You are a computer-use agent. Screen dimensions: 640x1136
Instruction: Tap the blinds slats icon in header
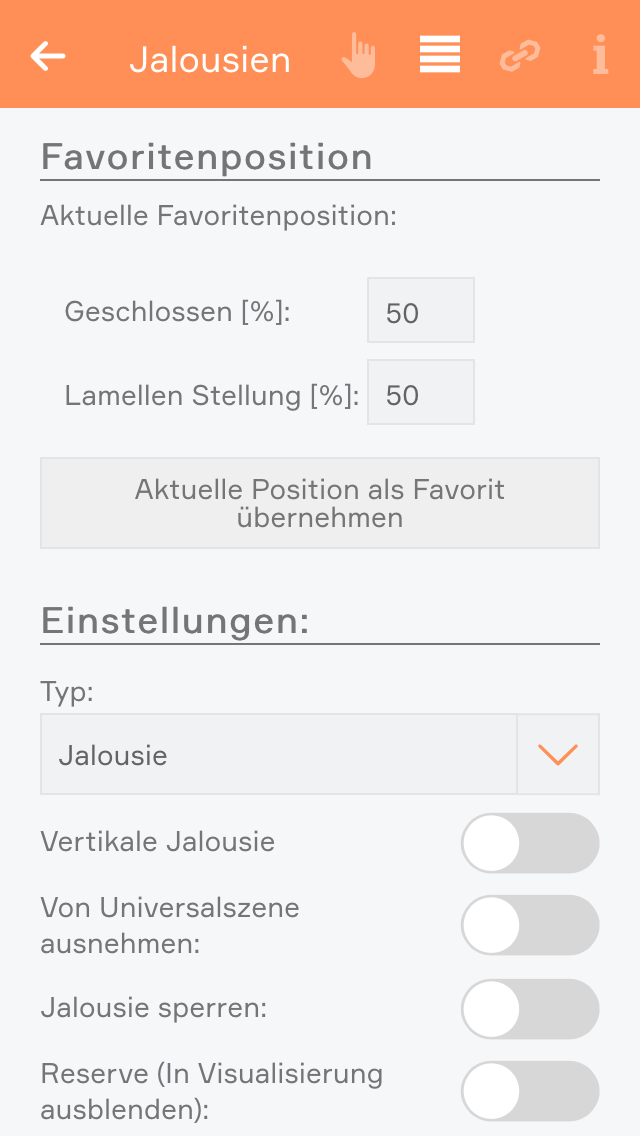point(439,55)
